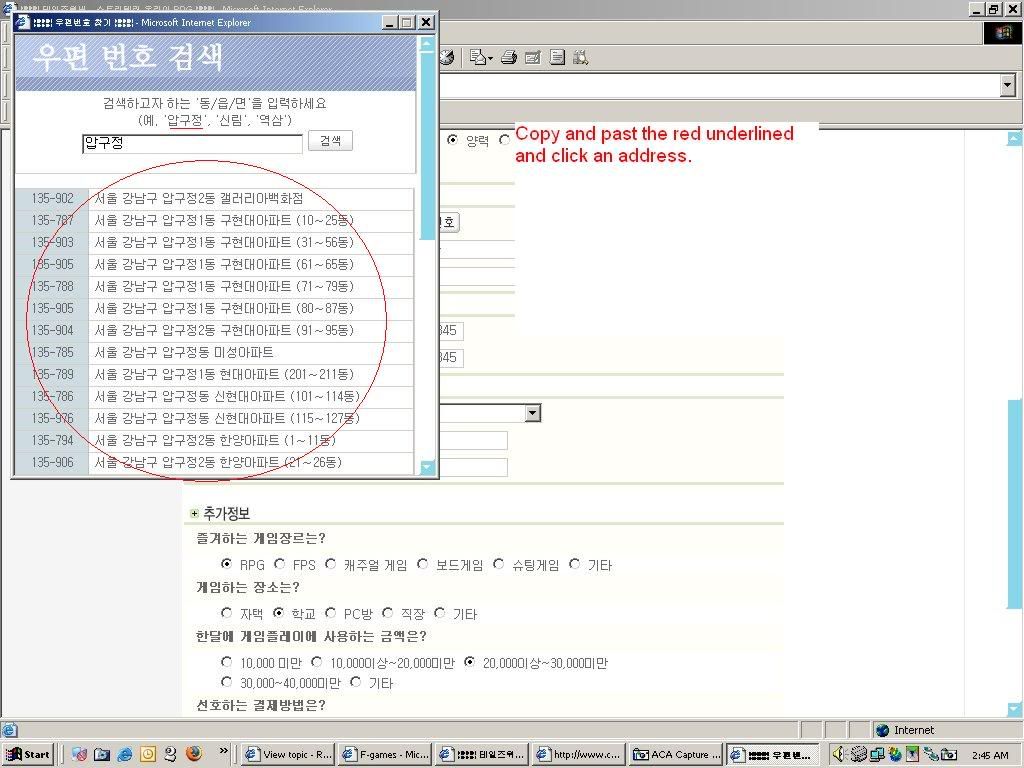
Task: Choose the PC방 radio button for play location
Action: (331, 613)
